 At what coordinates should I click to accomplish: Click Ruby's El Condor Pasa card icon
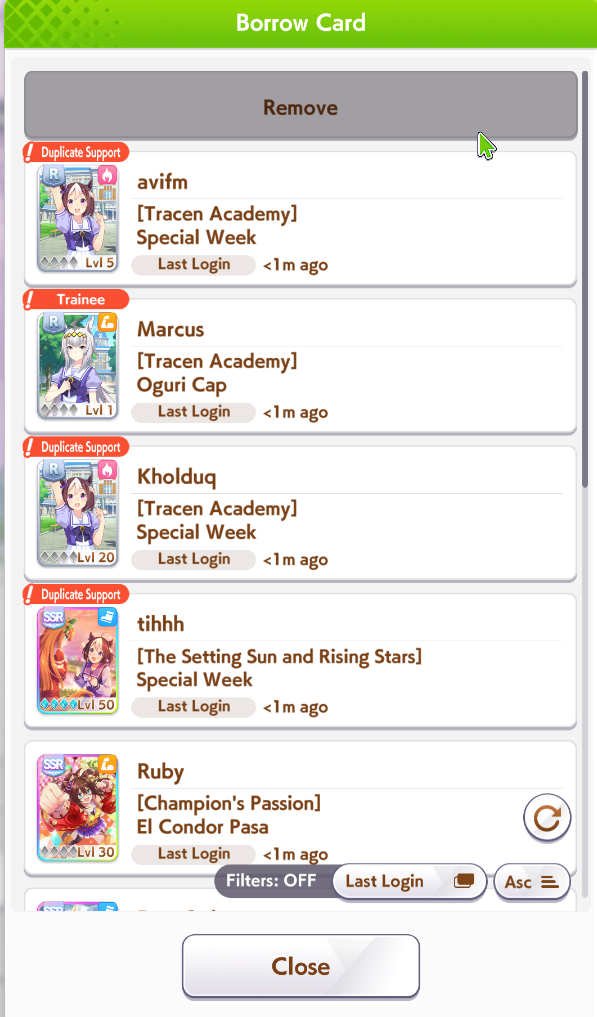point(78,807)
